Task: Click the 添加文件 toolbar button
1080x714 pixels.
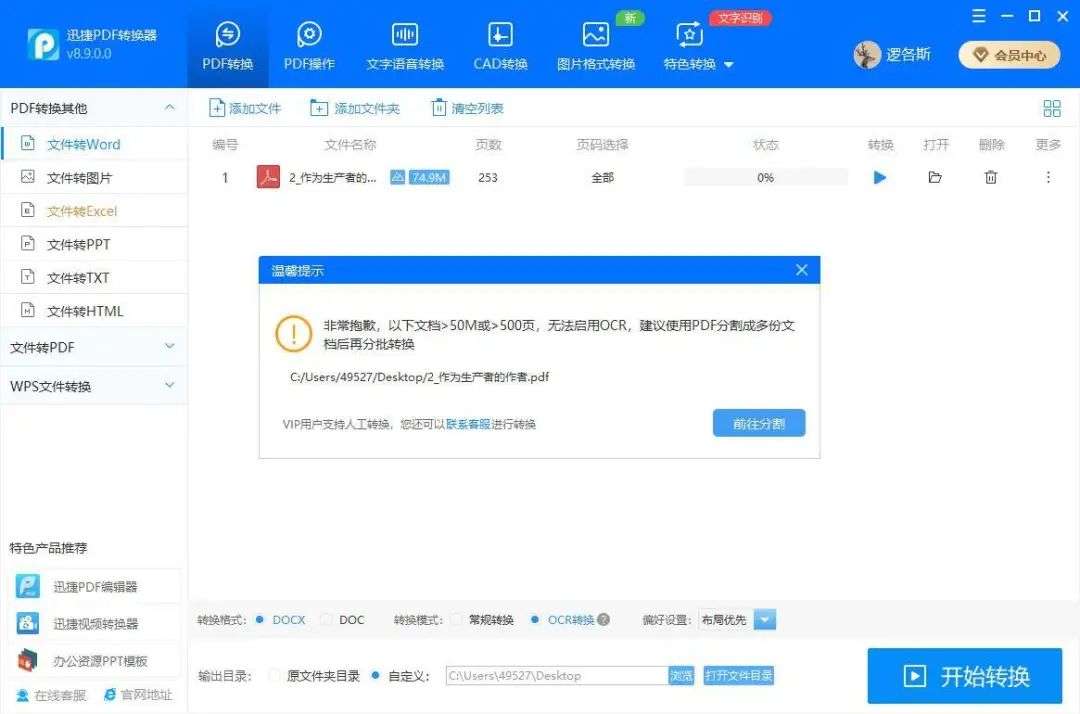Action: coord(245,108)
